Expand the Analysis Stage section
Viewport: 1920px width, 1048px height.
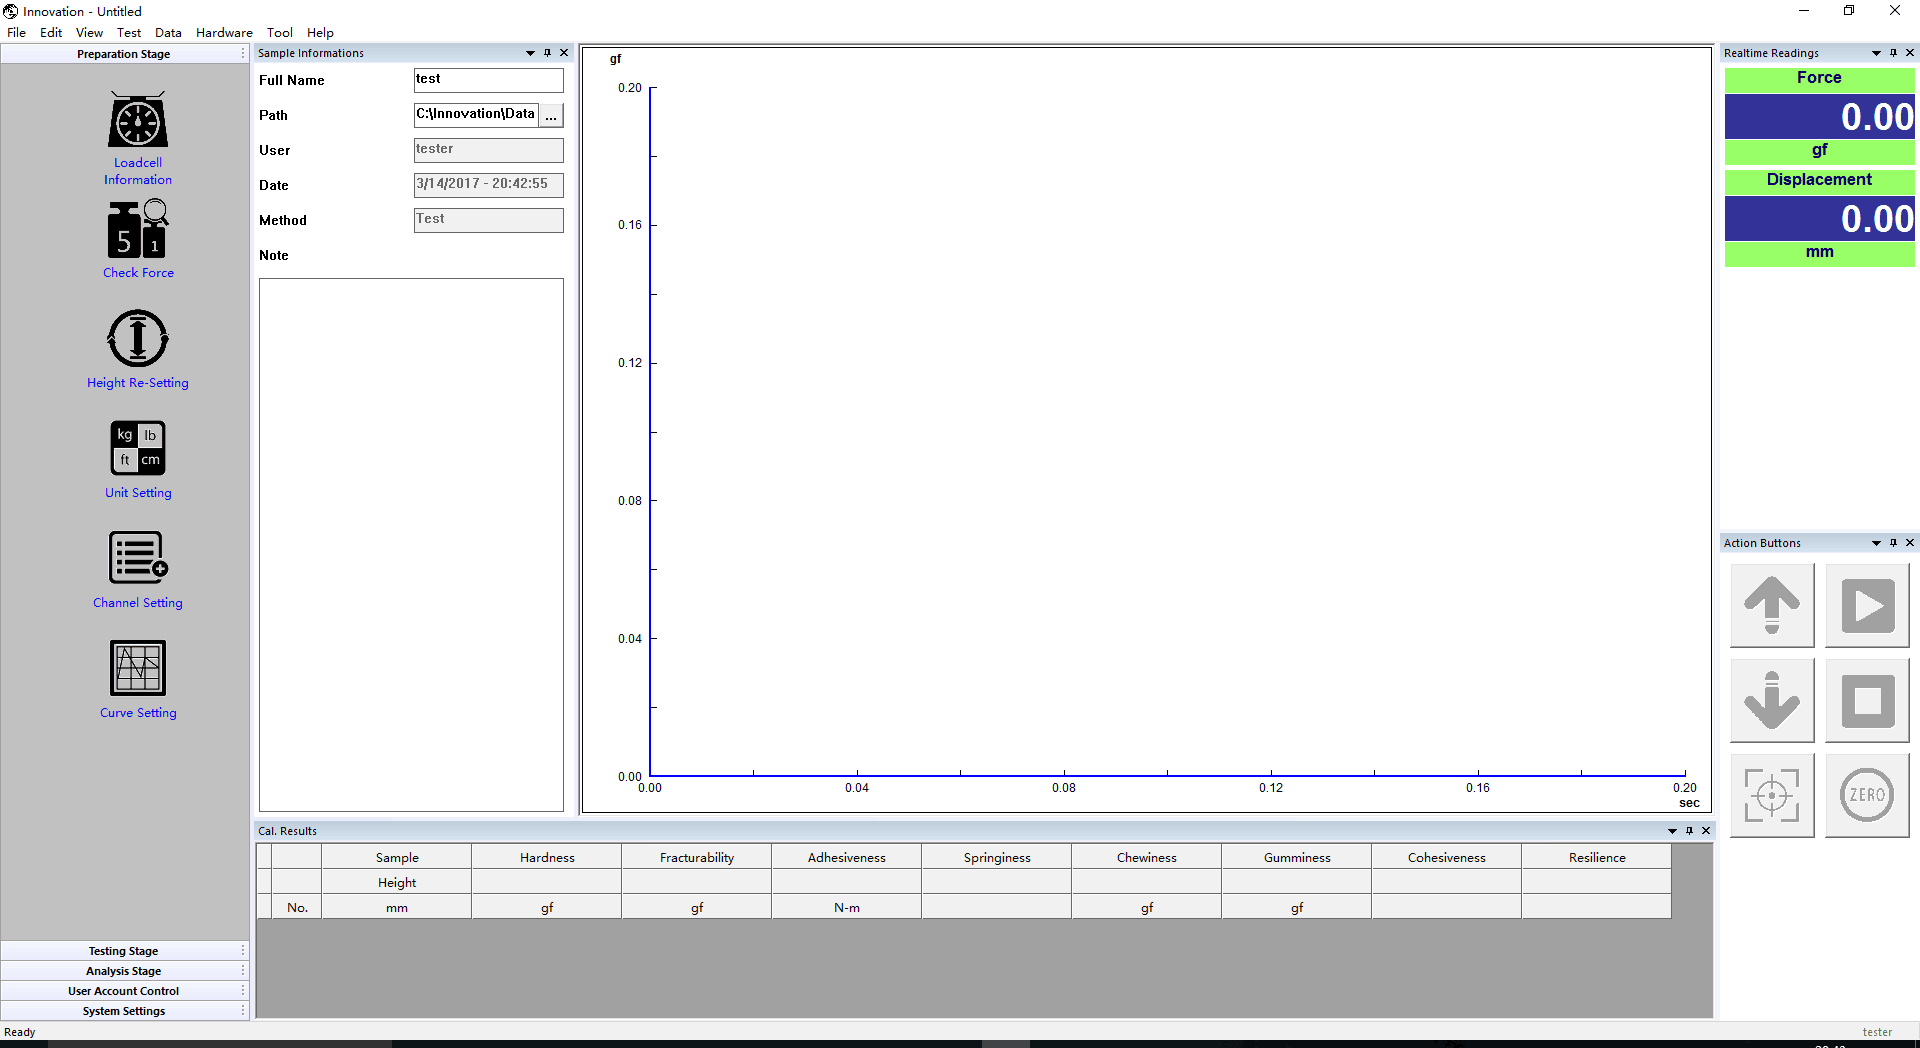pyautogui.click(x=123, y=971)
